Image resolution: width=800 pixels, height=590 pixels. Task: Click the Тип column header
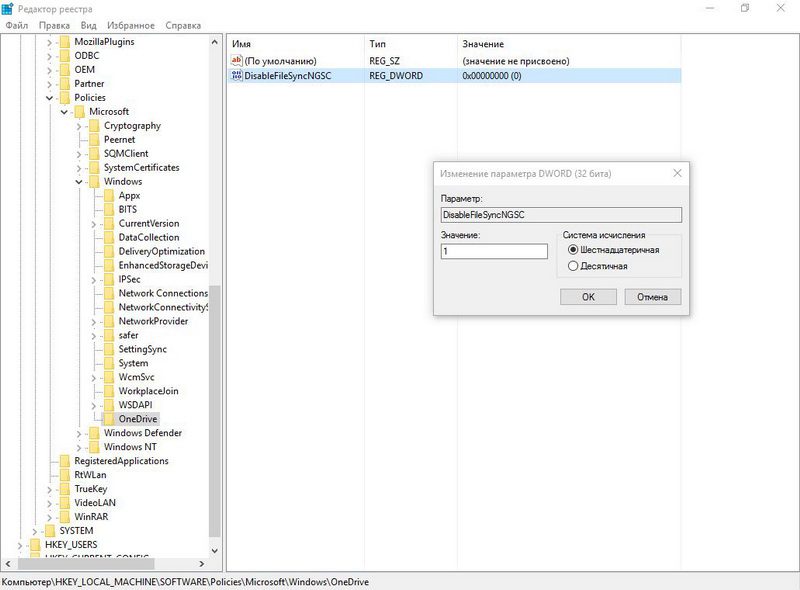pos(411,44)
